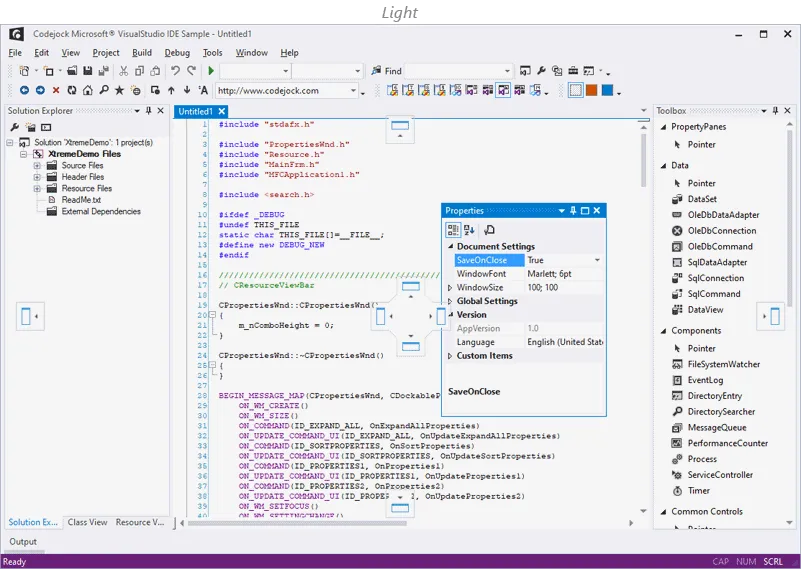Click the Favorites star icon

pyautogui.click(x=120, y=91)
